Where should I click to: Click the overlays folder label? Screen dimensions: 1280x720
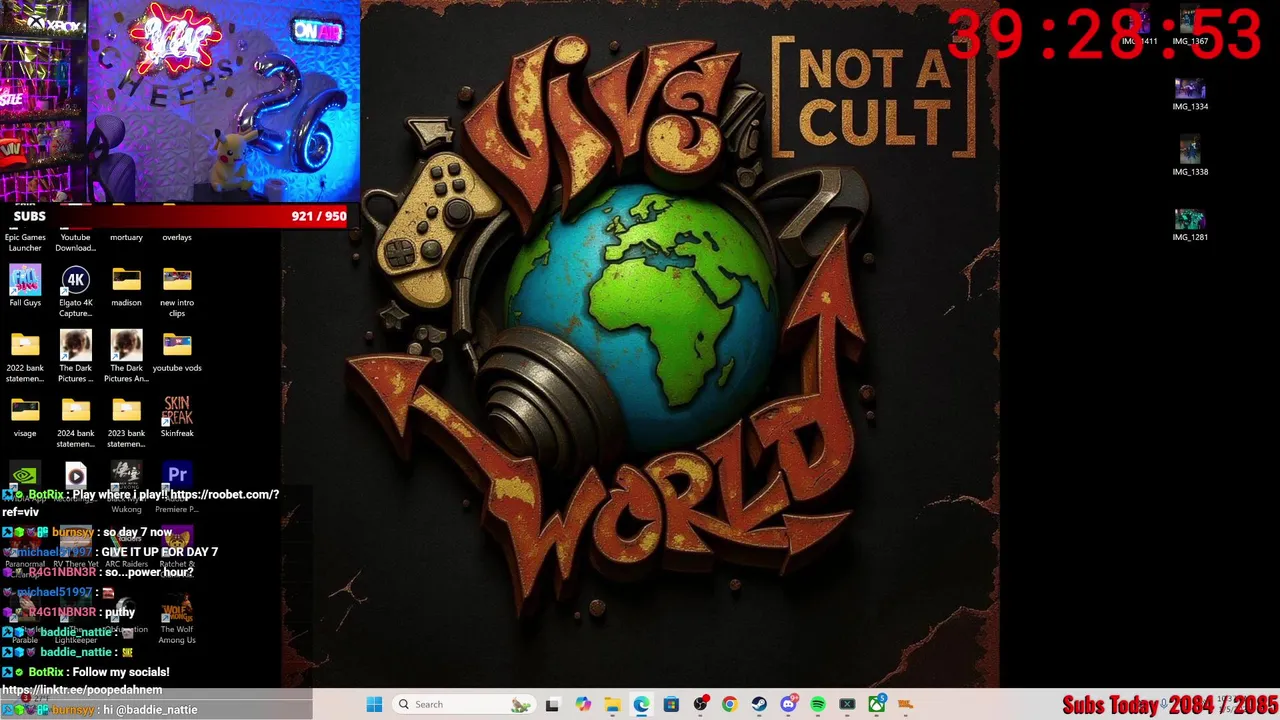pos(177,237)
